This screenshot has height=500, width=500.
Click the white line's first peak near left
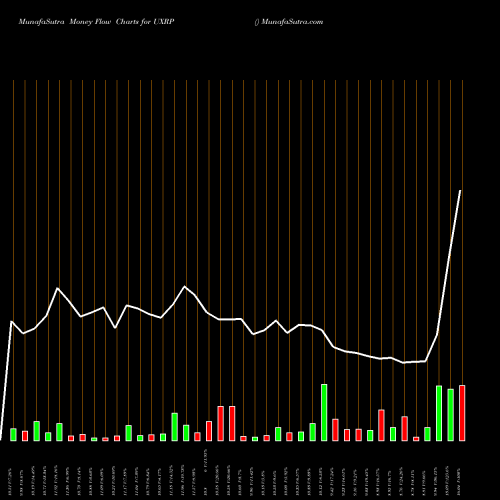[x=58, y=288]
